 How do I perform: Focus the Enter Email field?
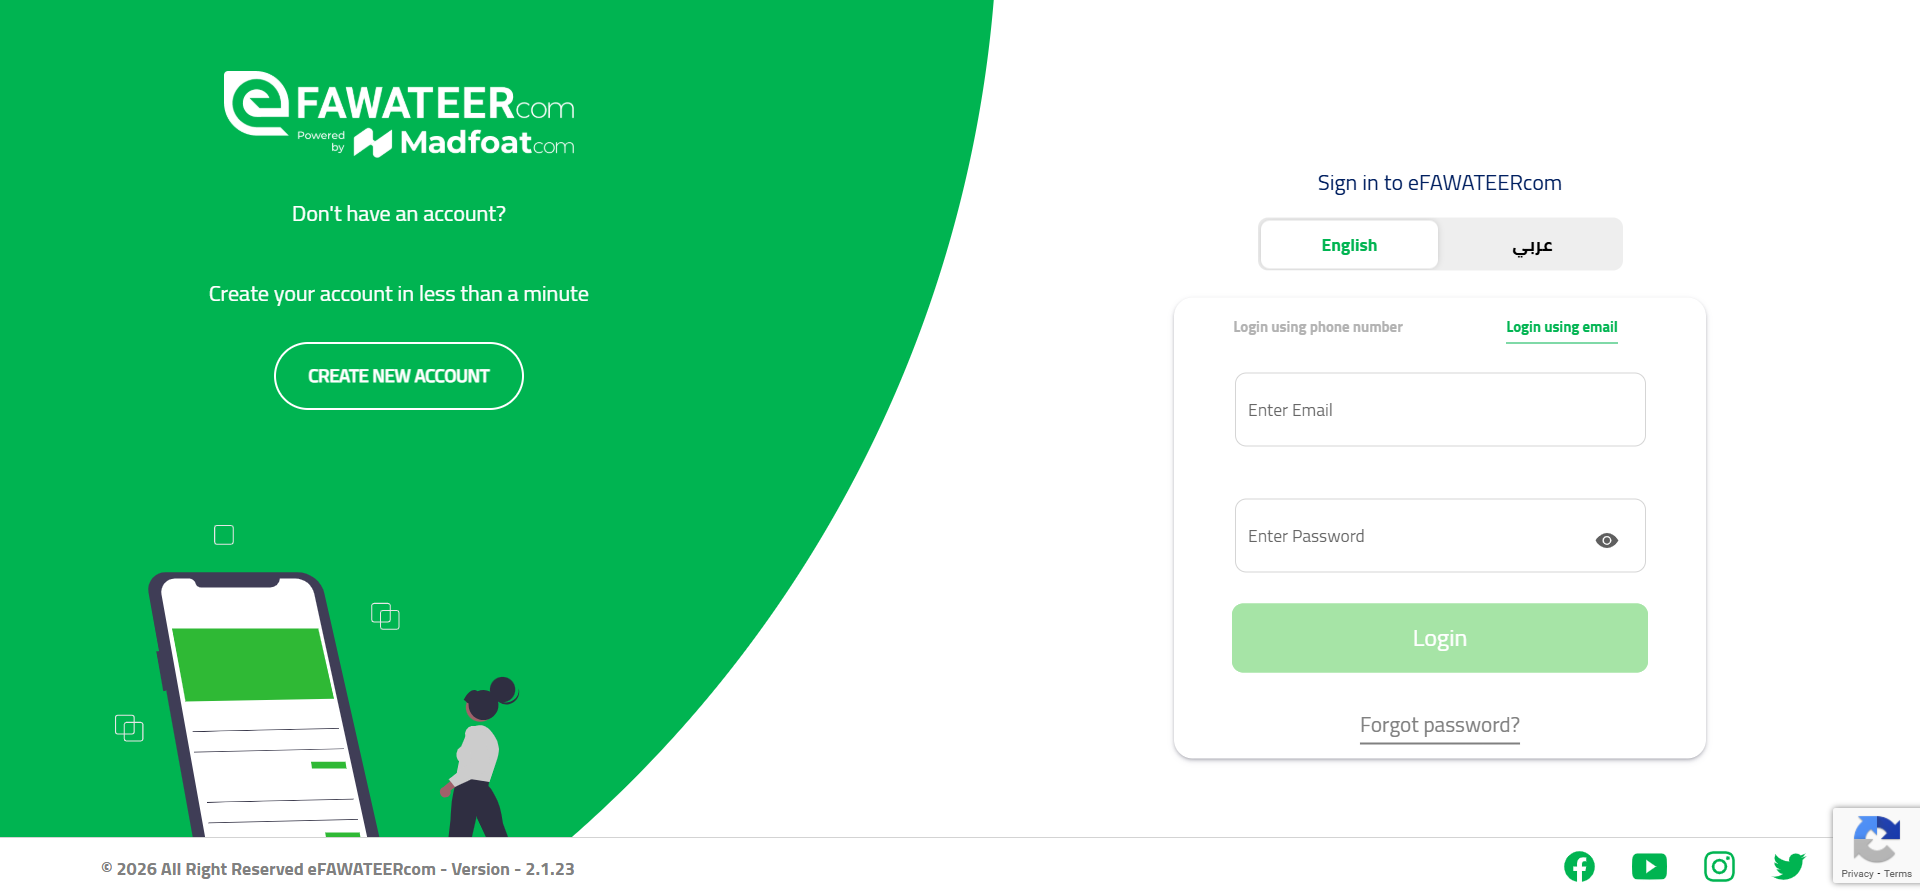(x=1439, y=410)
